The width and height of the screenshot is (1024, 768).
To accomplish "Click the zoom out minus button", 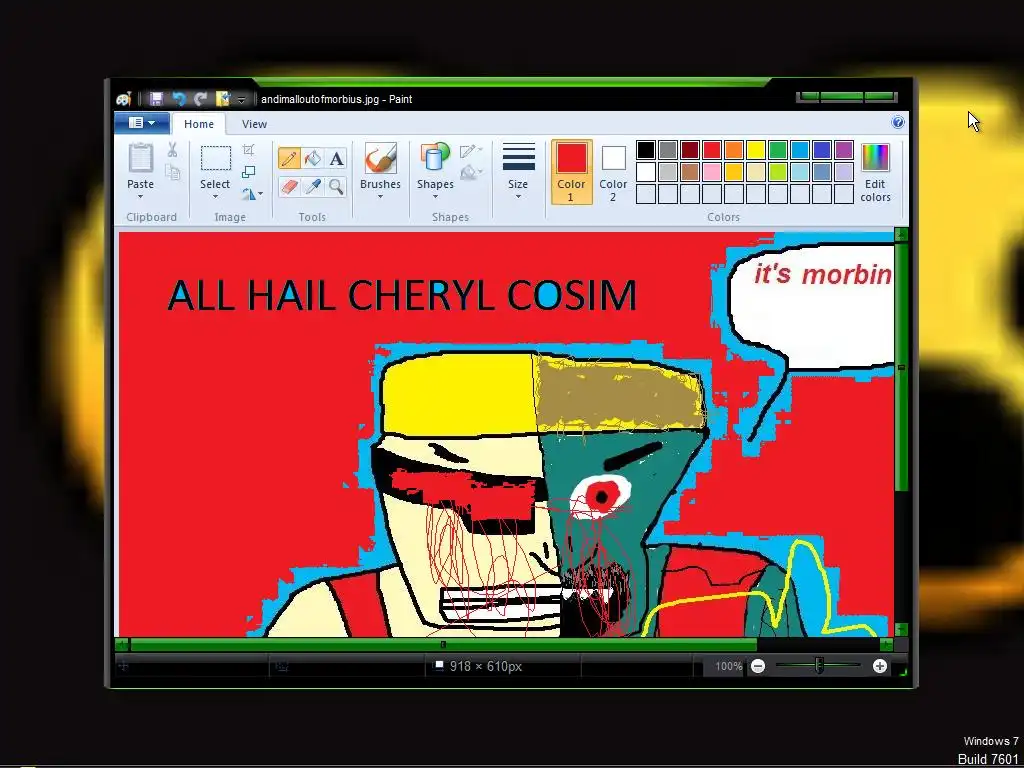I will click(758, 666).
